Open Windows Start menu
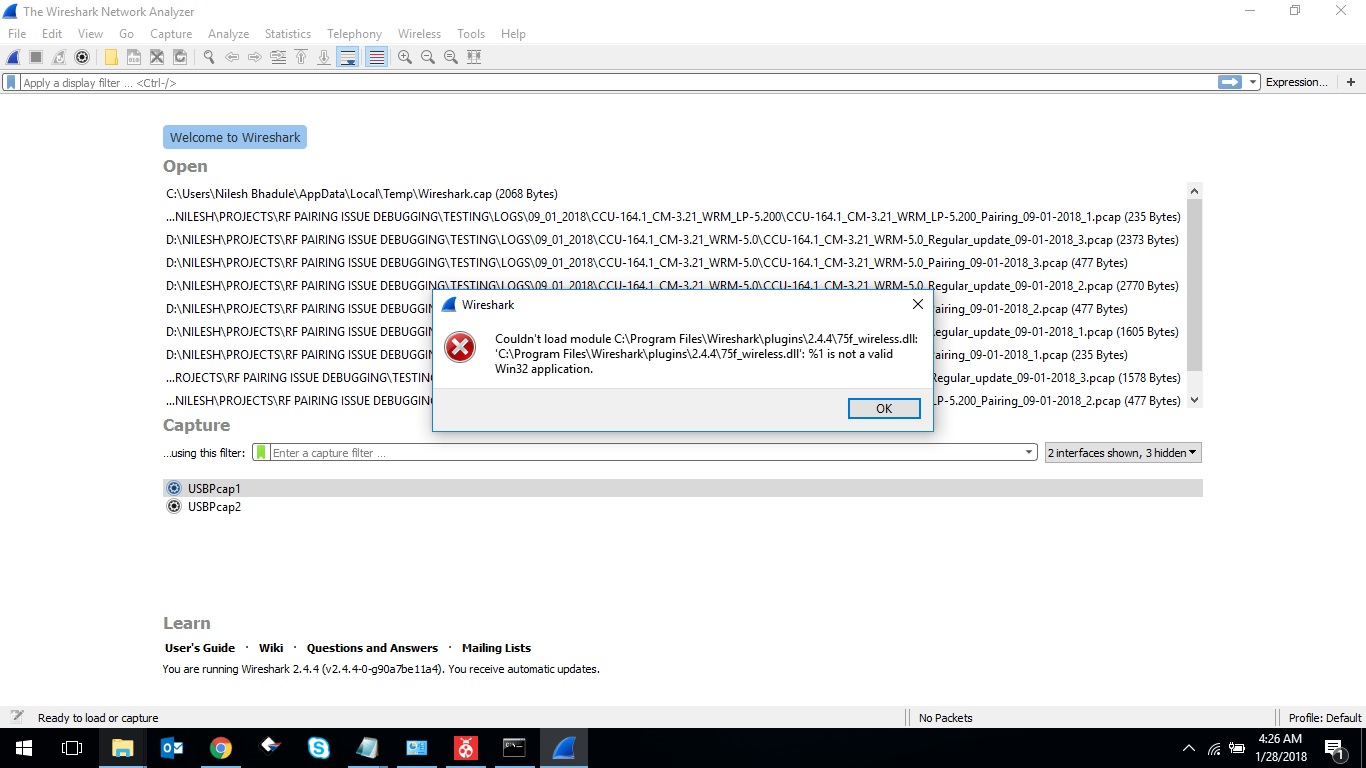This screenshot has width=1366, height=768. pos(24,747)
